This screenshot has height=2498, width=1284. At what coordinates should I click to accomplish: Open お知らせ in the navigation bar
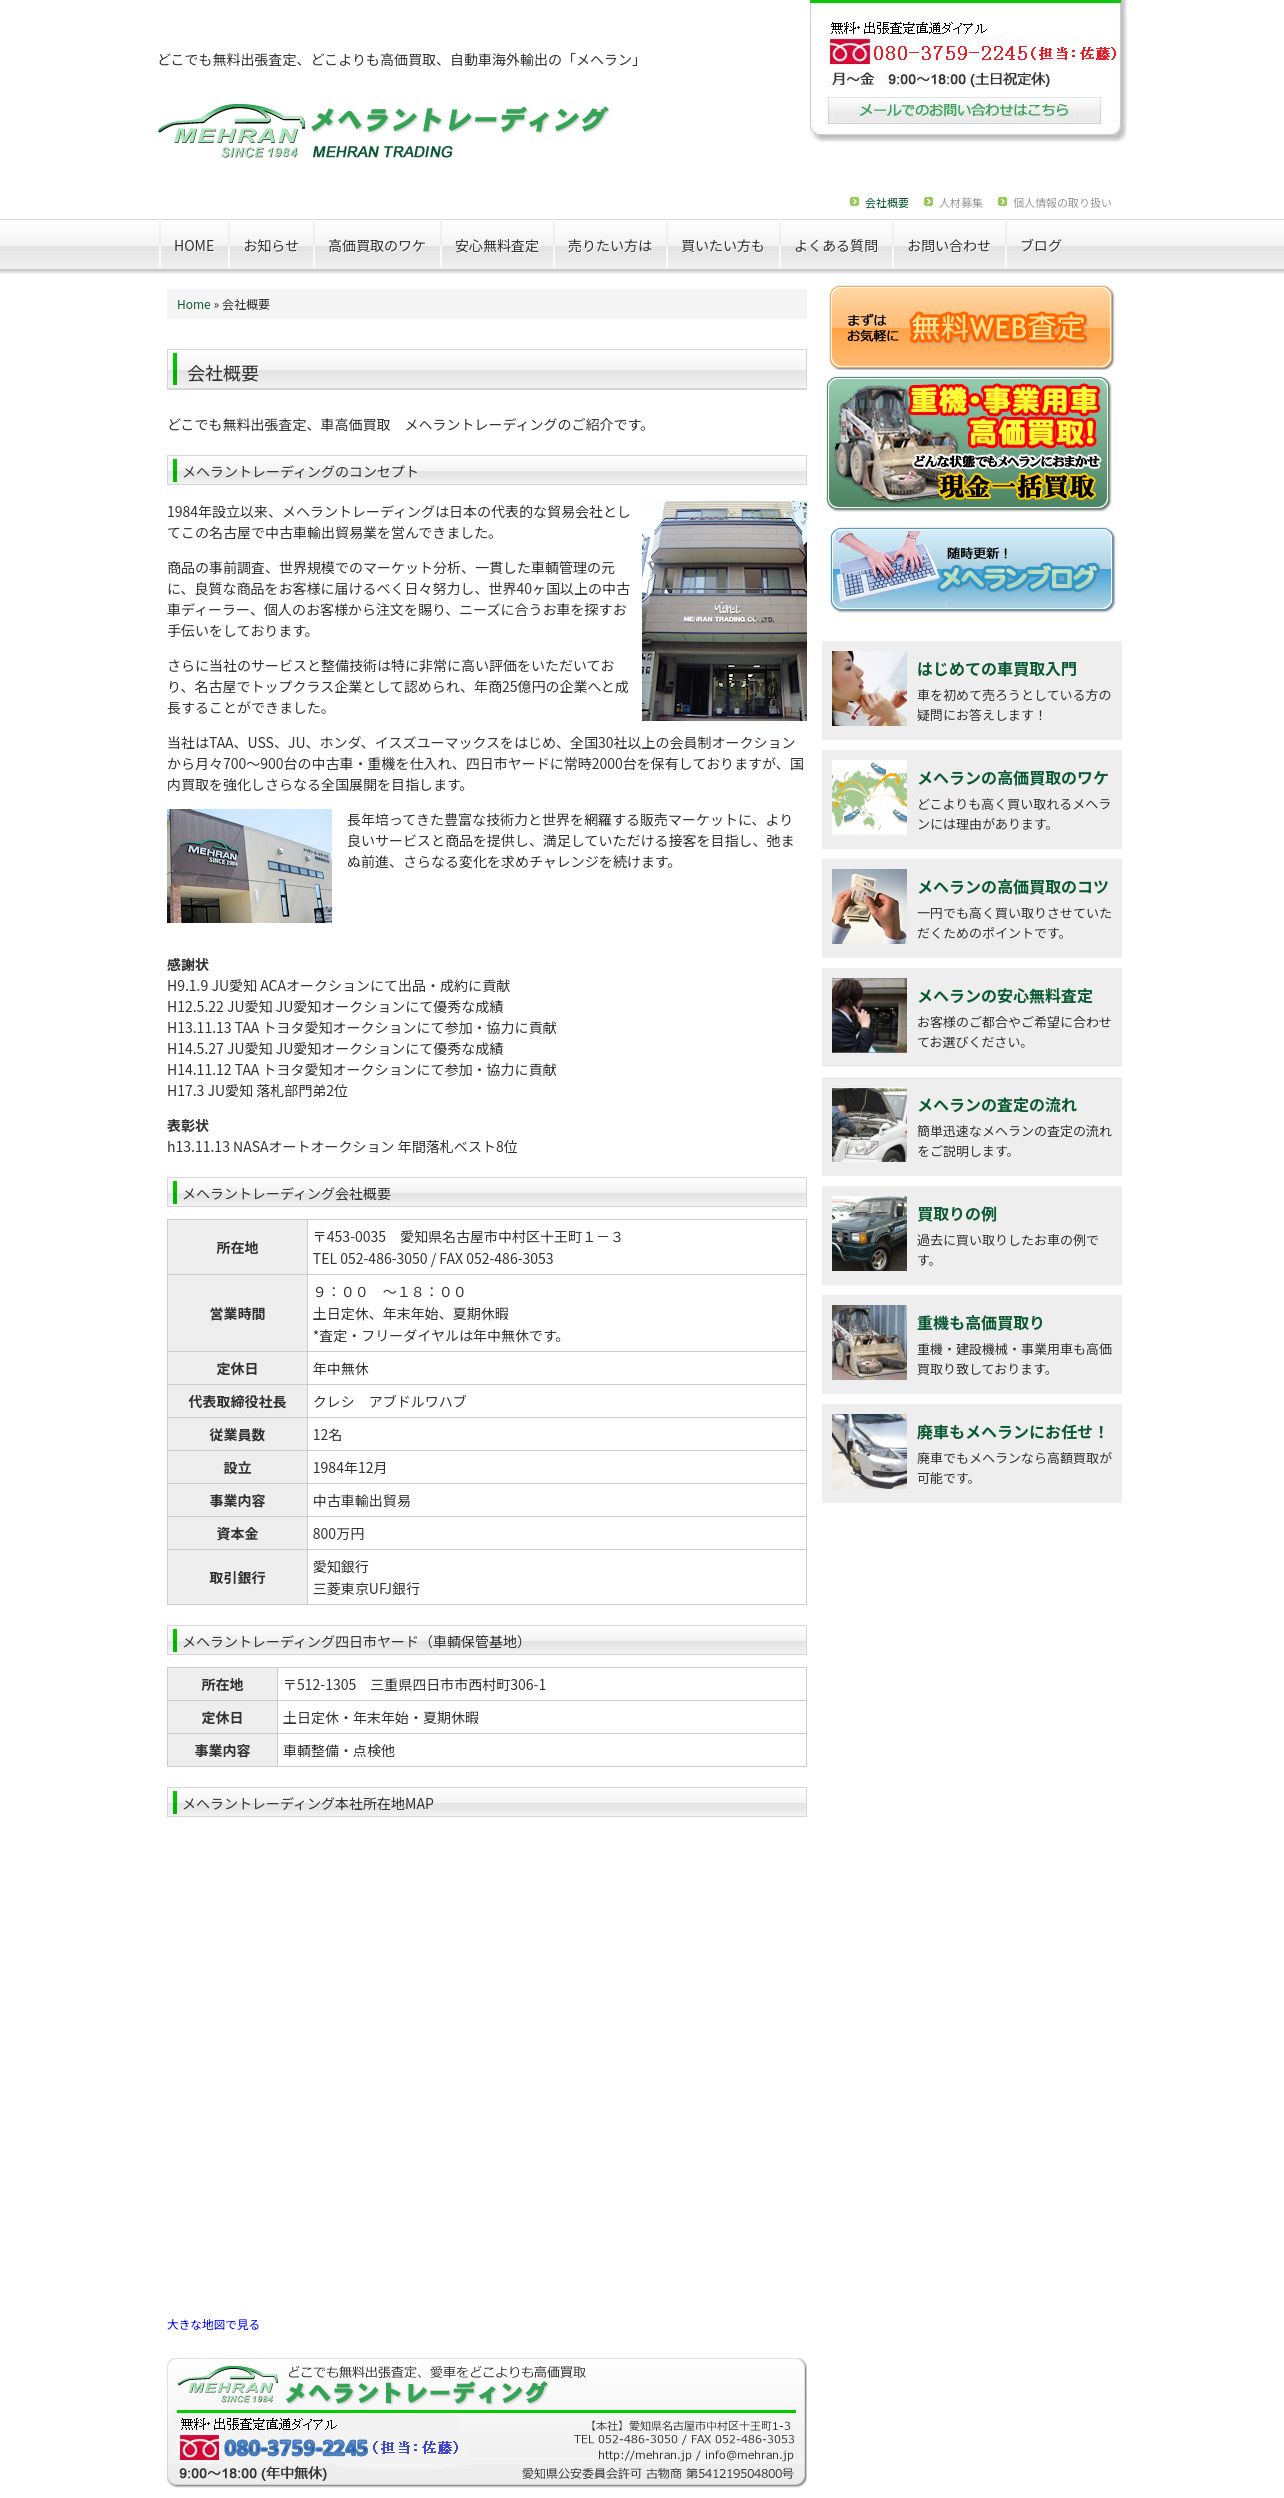[x=271, y=245]
